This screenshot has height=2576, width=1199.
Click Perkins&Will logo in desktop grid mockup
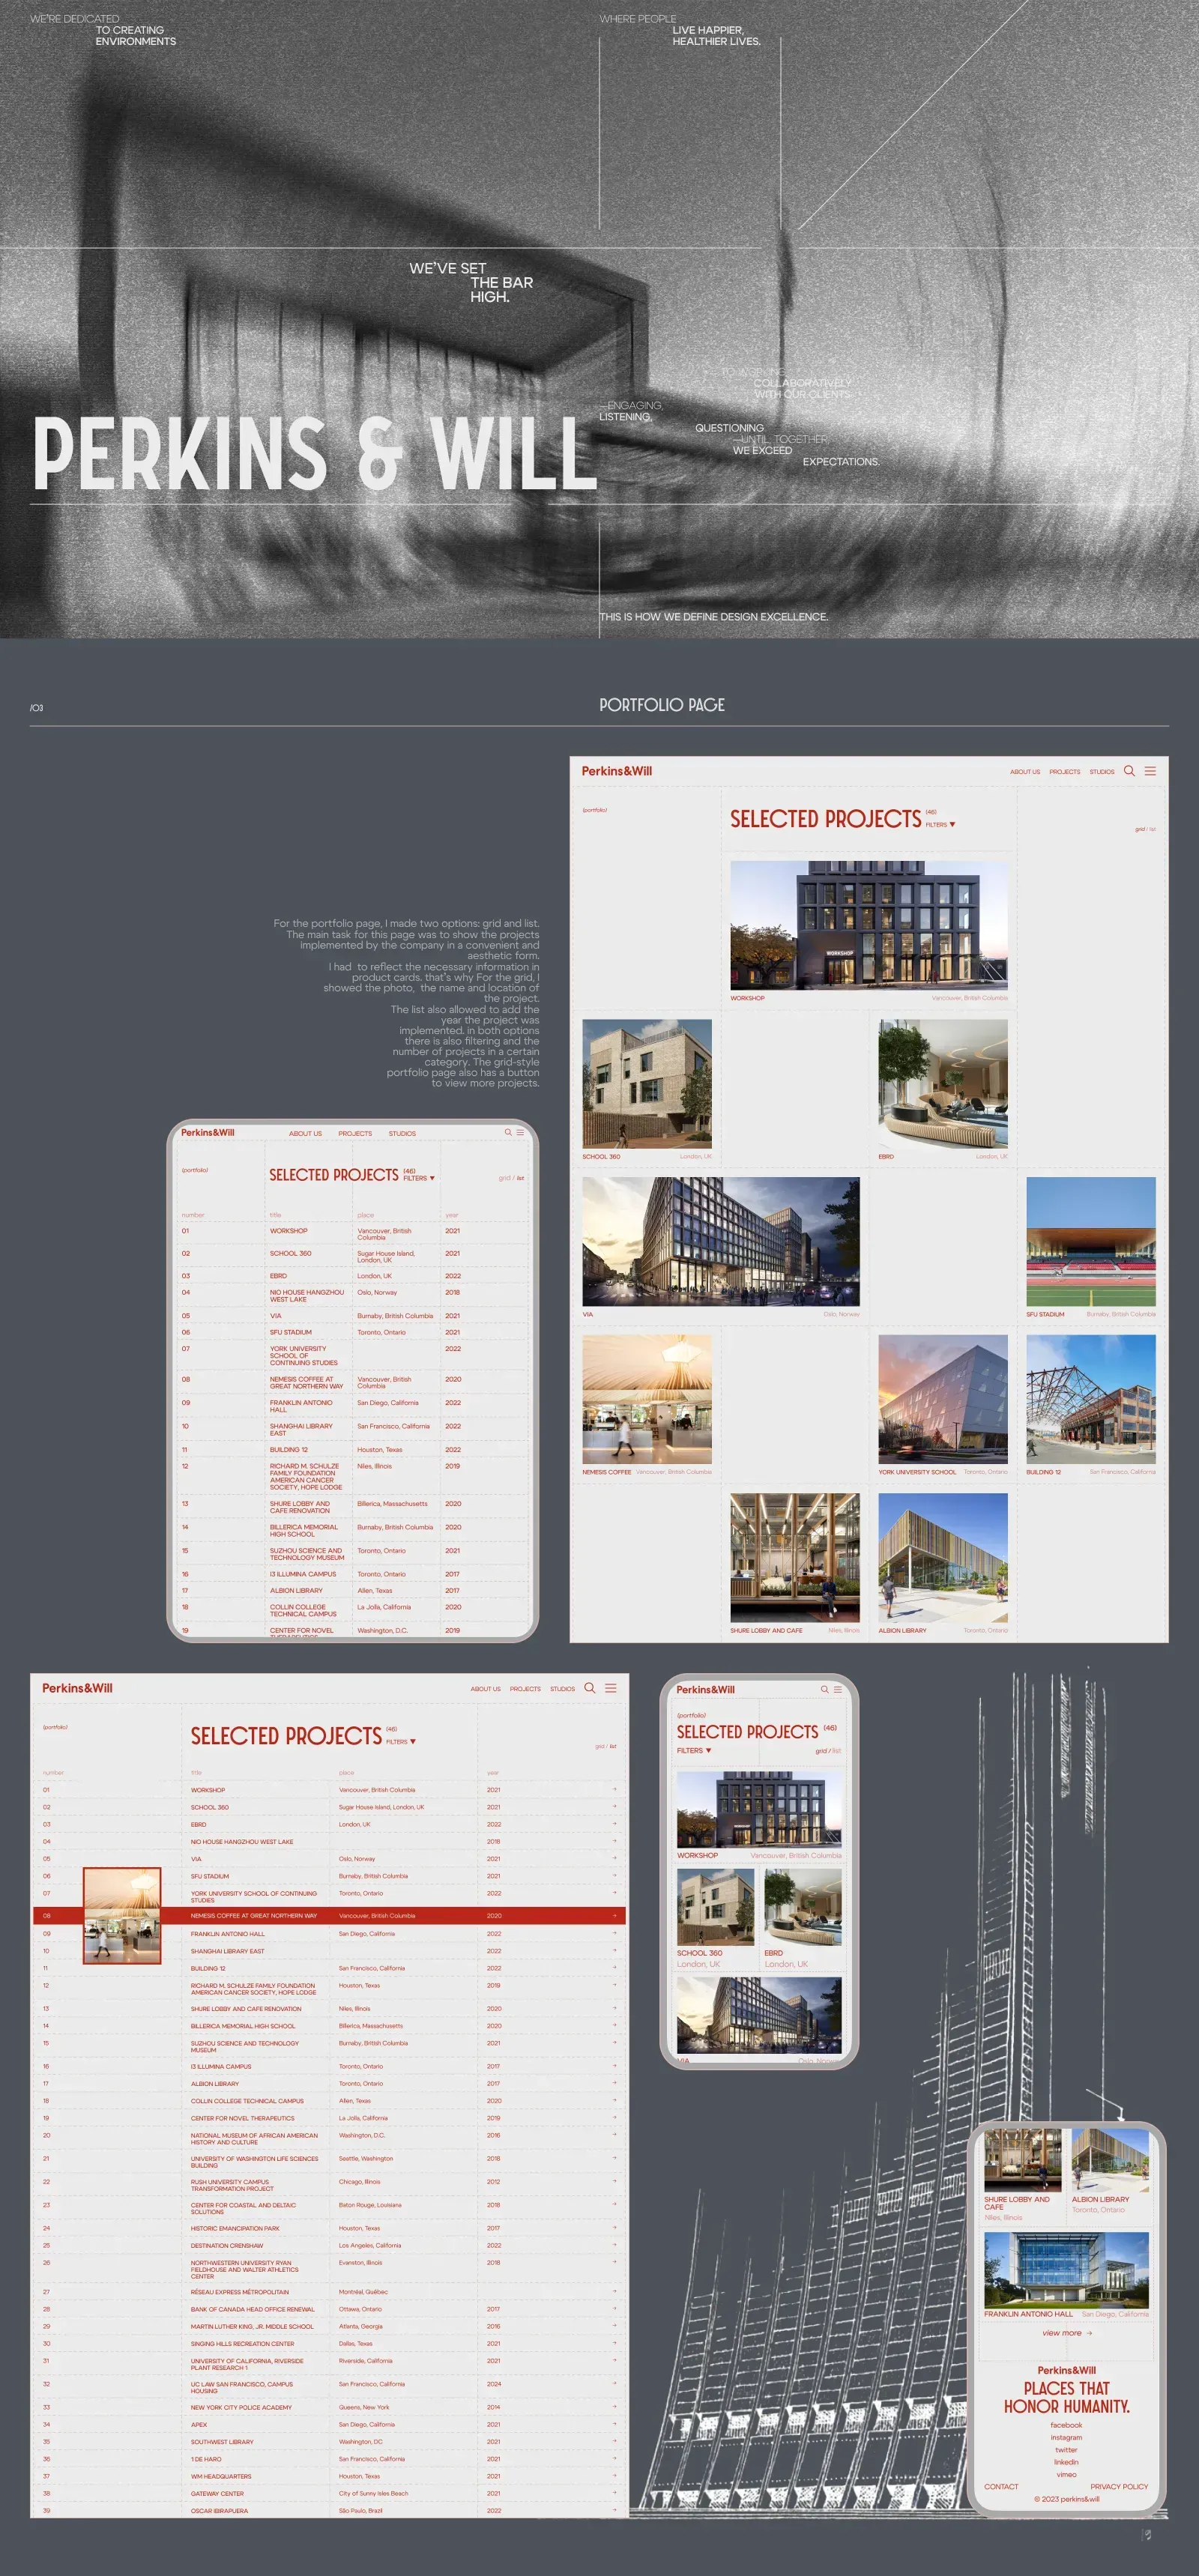click(x=617, y=771)
